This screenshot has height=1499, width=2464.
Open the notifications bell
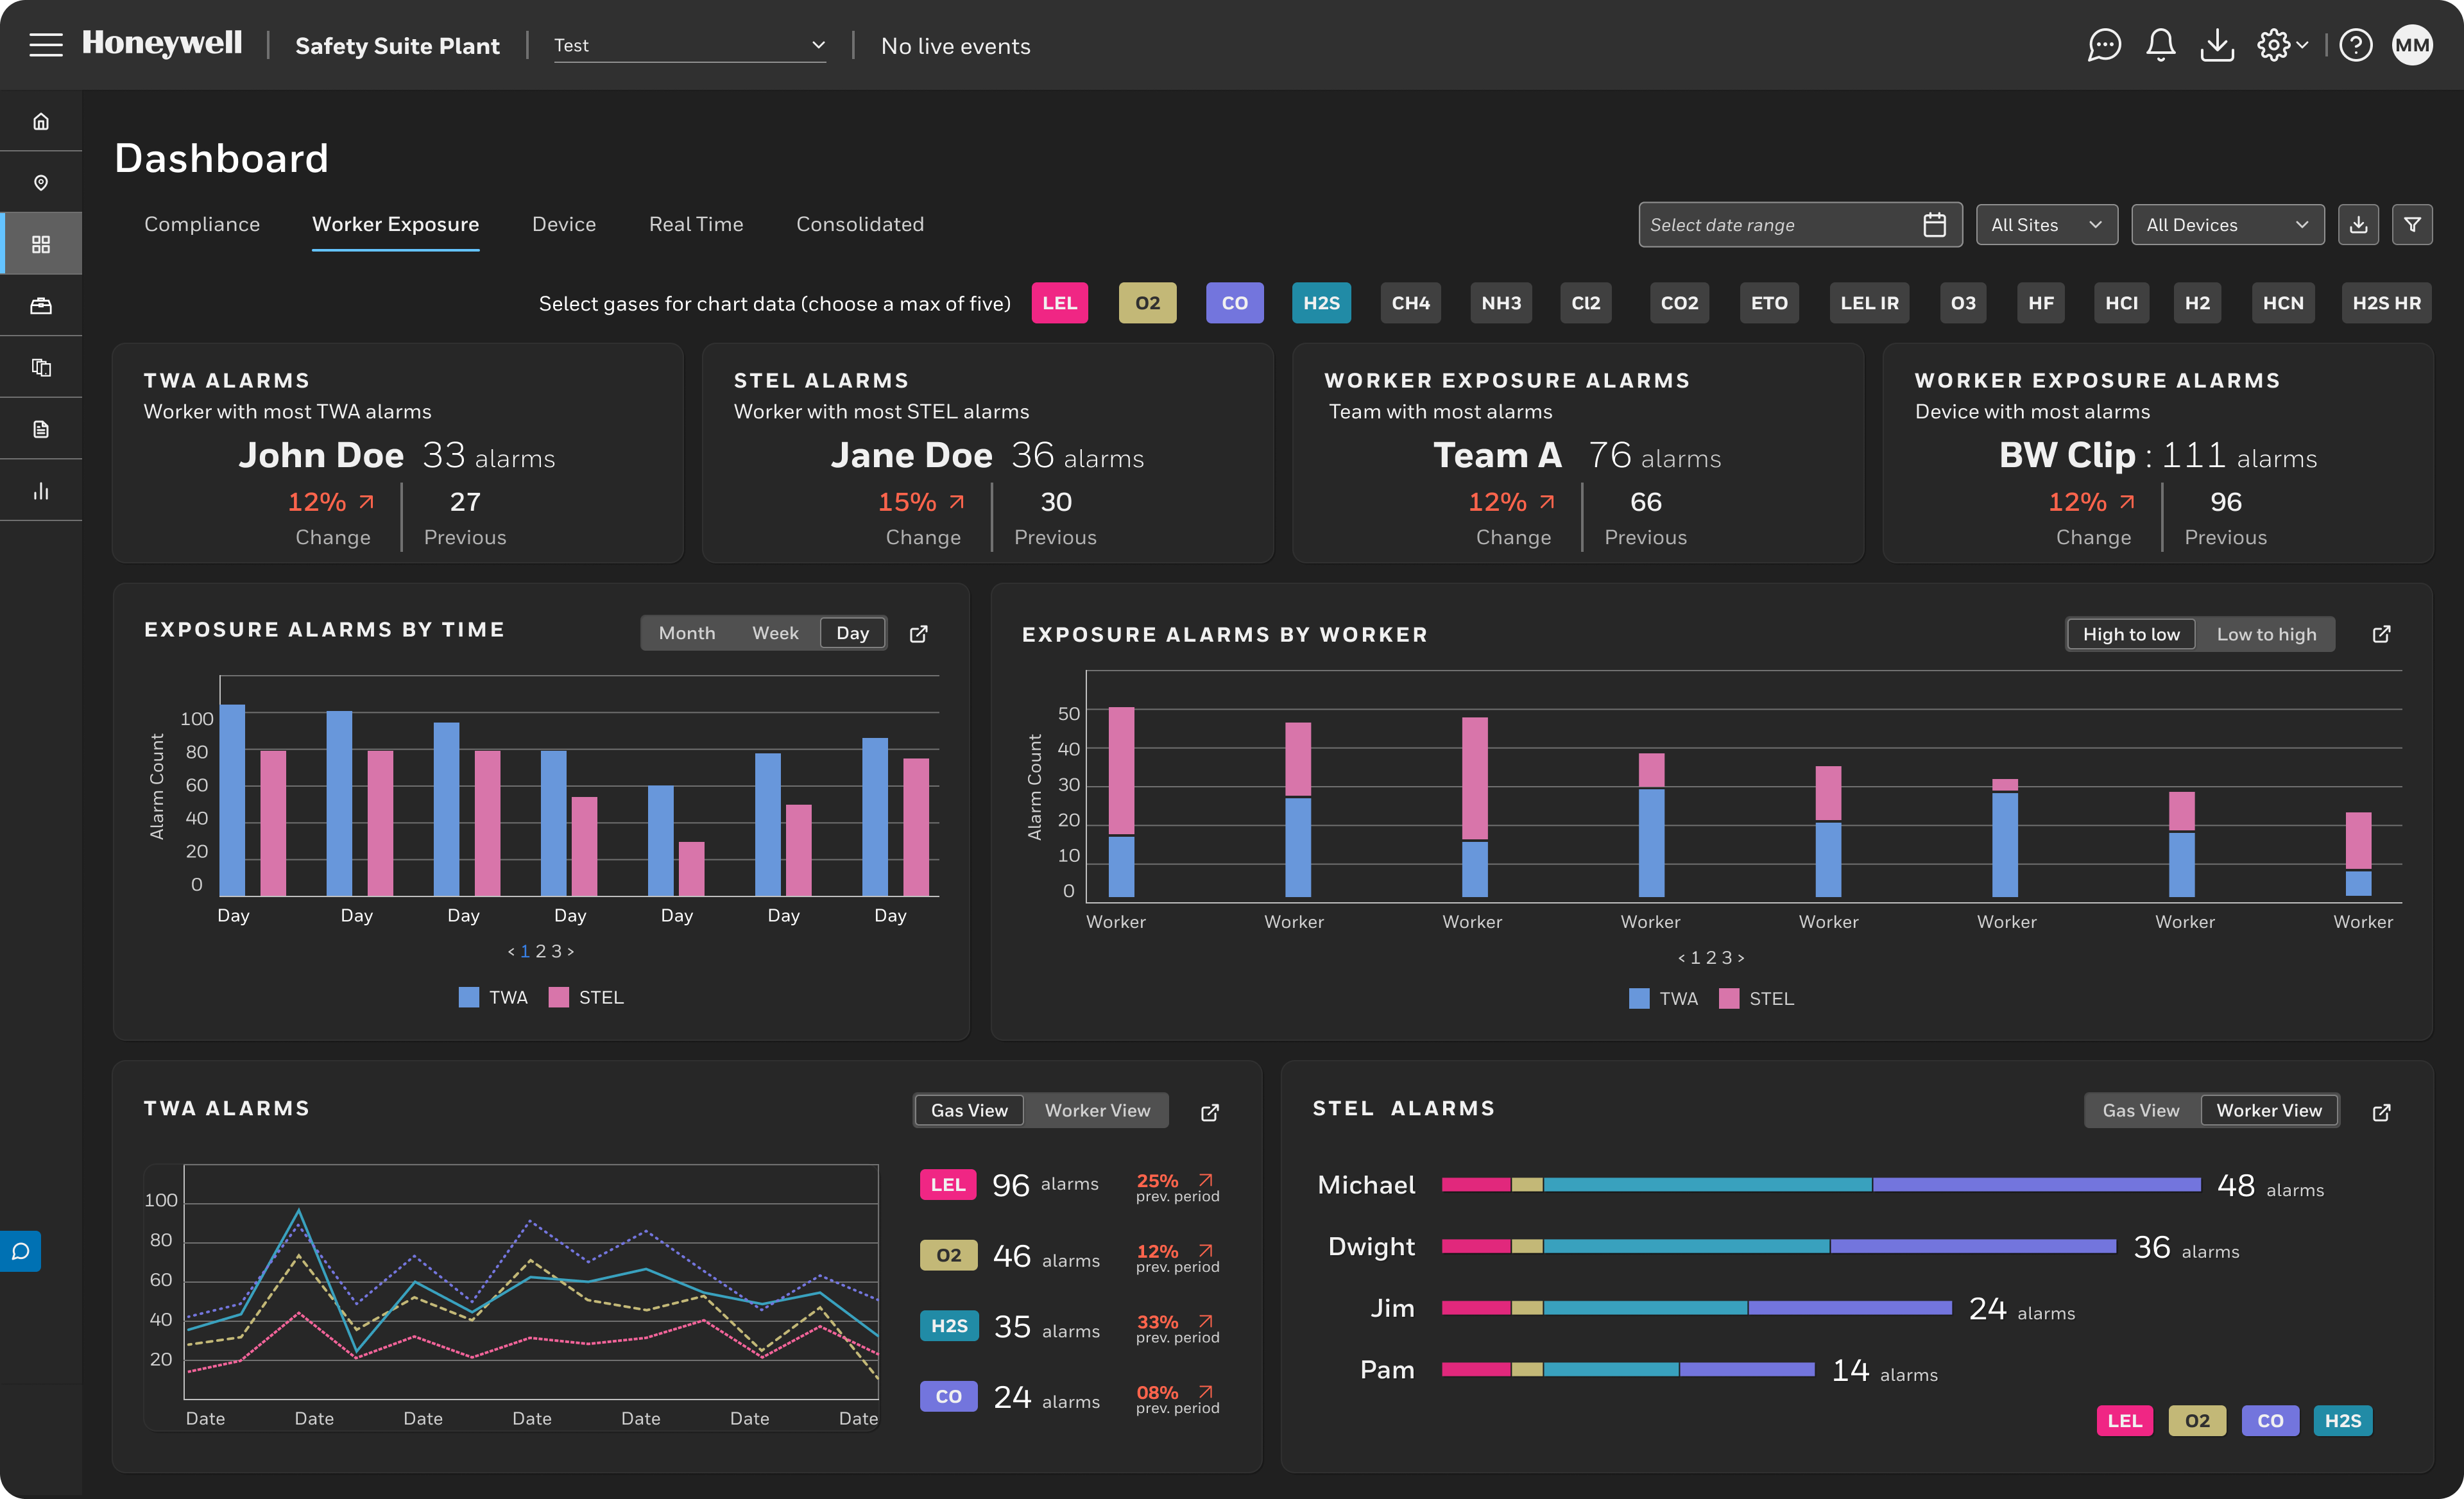coord(2160,45)
